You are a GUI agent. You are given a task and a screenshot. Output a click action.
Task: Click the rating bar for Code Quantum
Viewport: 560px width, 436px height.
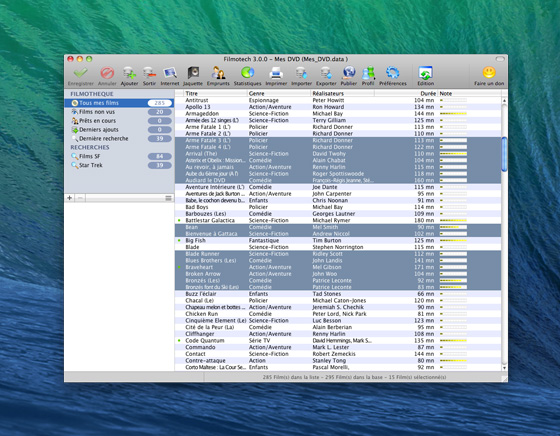[453, 341]
